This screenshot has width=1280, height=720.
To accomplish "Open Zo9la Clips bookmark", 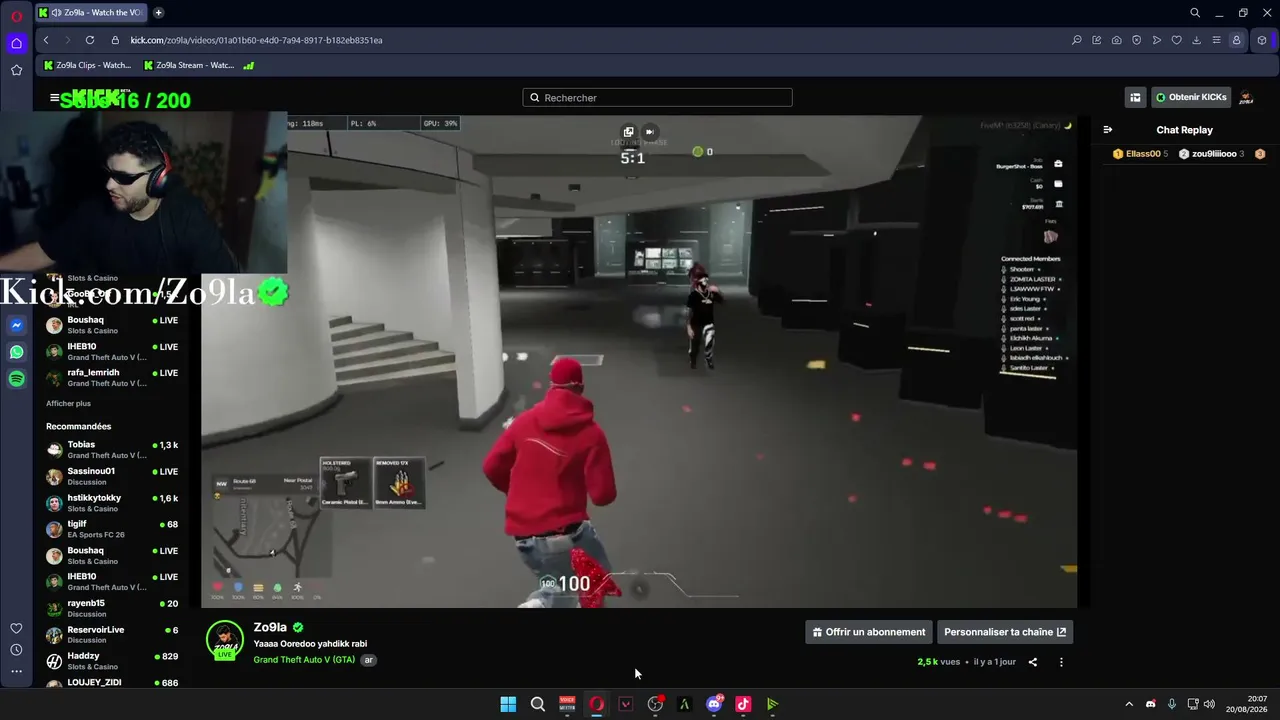I will 87,65.
